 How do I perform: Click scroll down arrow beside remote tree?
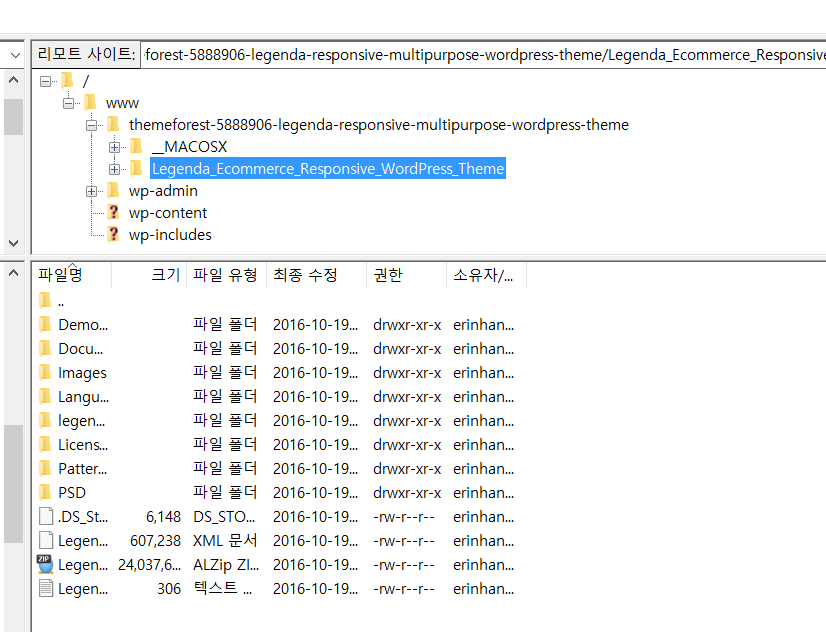(x=14, y=243)
